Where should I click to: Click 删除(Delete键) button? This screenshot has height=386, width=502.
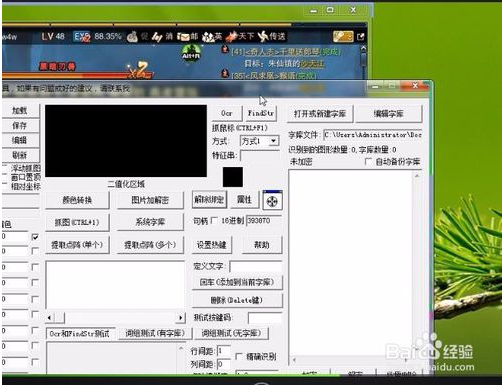(x=237, y=300)
